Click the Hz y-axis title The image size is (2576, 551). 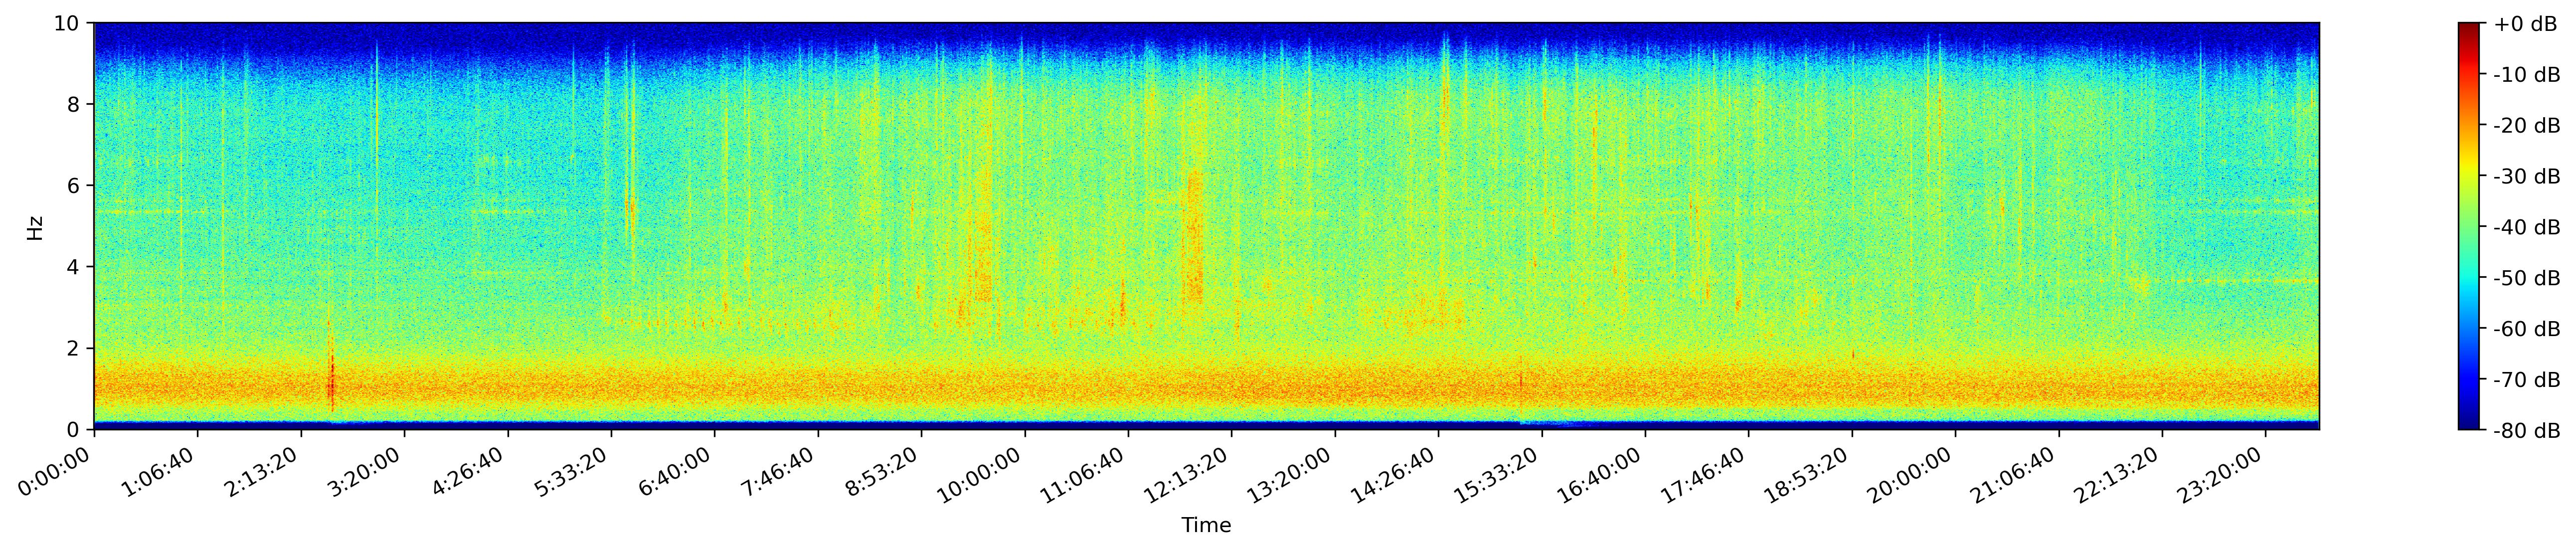coord(35,227)
